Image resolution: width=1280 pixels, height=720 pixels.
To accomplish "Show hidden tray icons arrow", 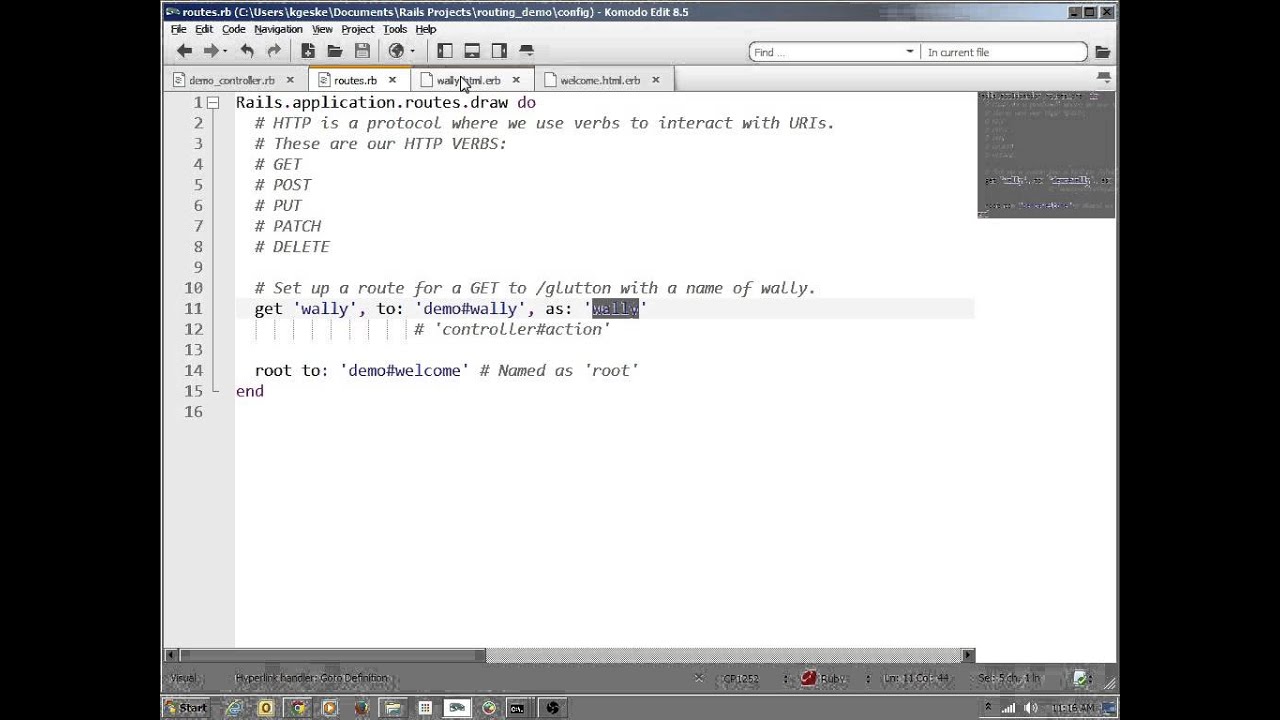I will tap(988, 708).
